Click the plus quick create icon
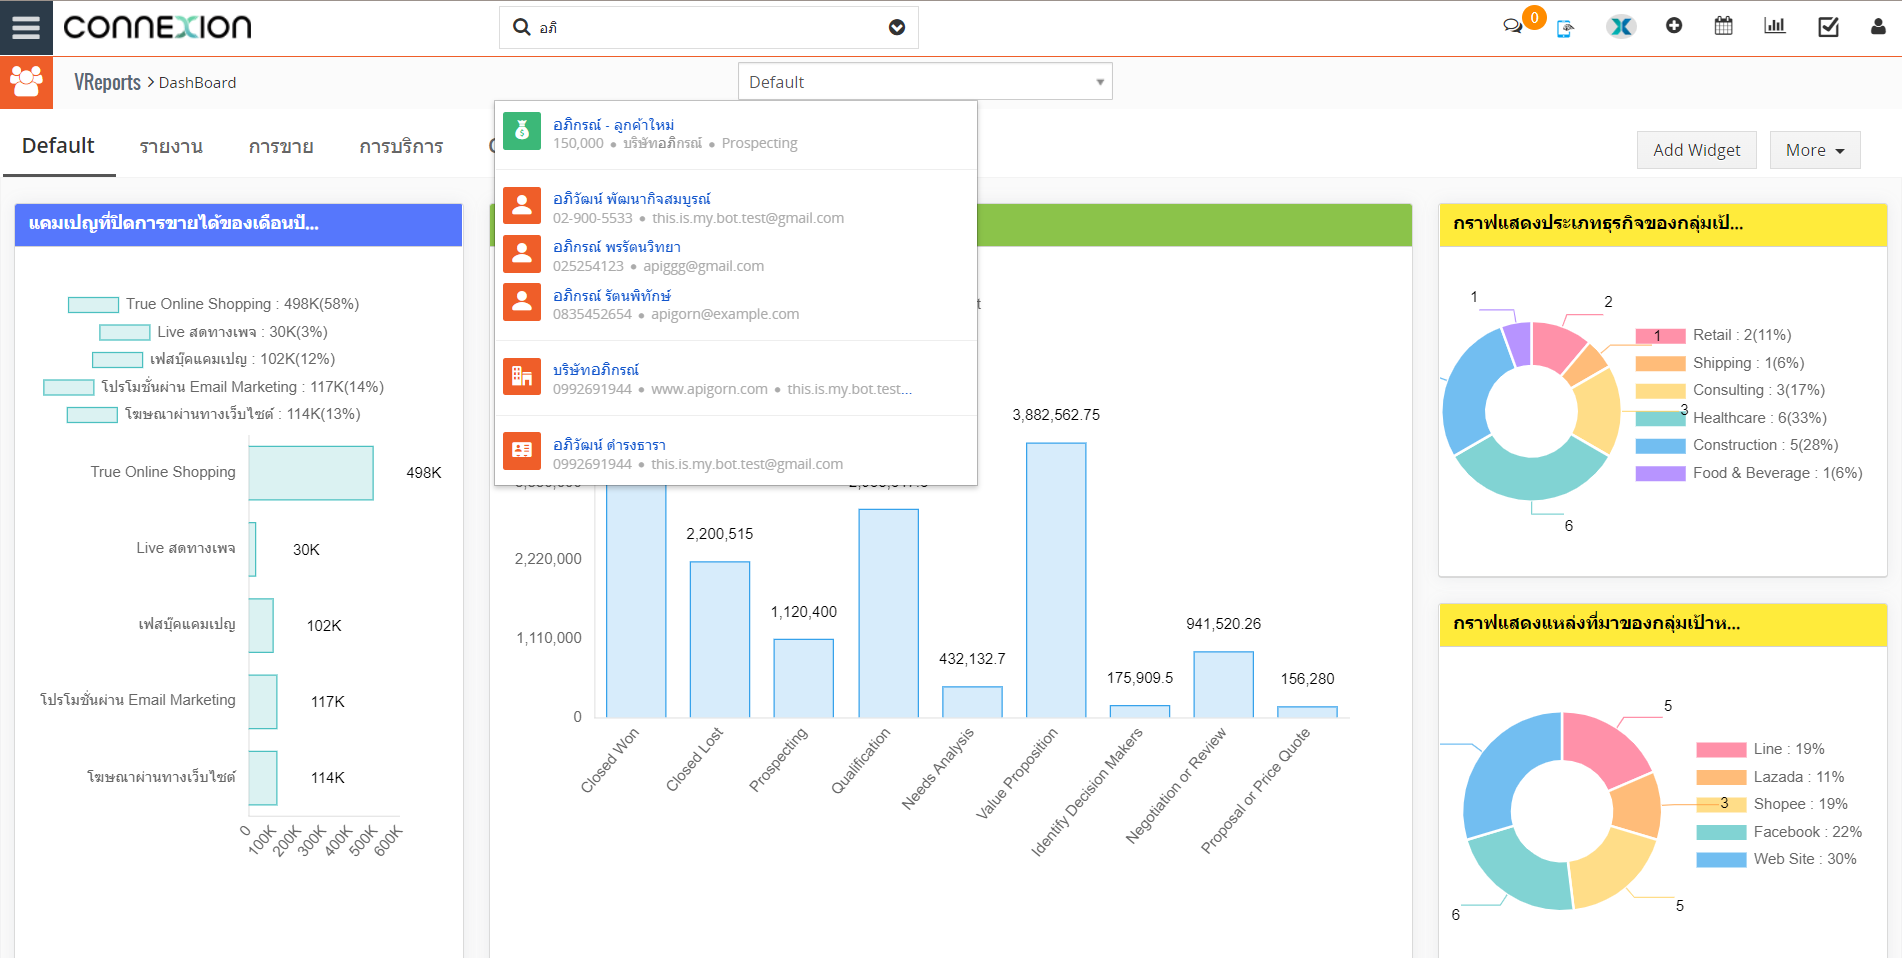 [x=1673, y=26]
